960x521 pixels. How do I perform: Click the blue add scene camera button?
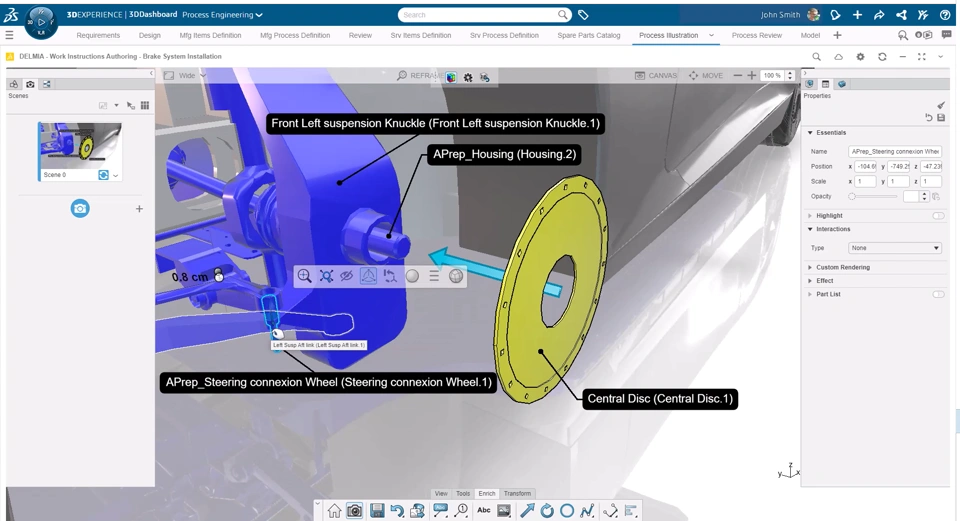tap(80, 208)
